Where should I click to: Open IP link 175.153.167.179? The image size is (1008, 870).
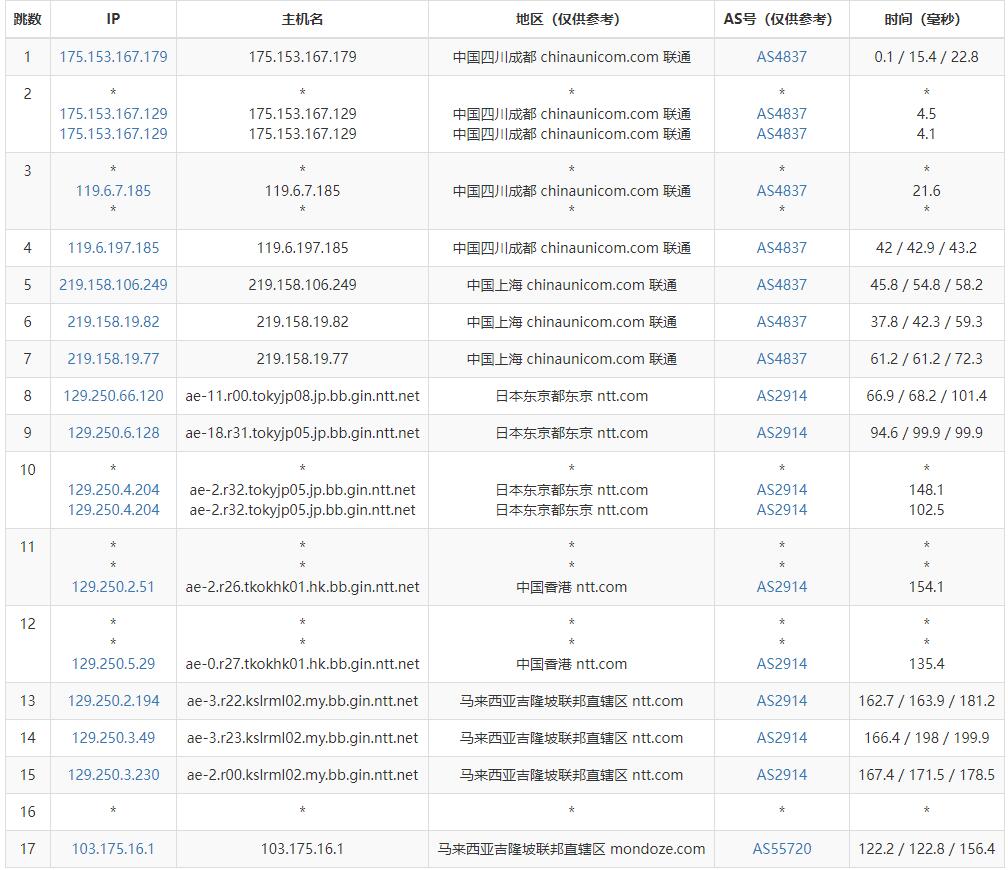[x=113, y=57]
